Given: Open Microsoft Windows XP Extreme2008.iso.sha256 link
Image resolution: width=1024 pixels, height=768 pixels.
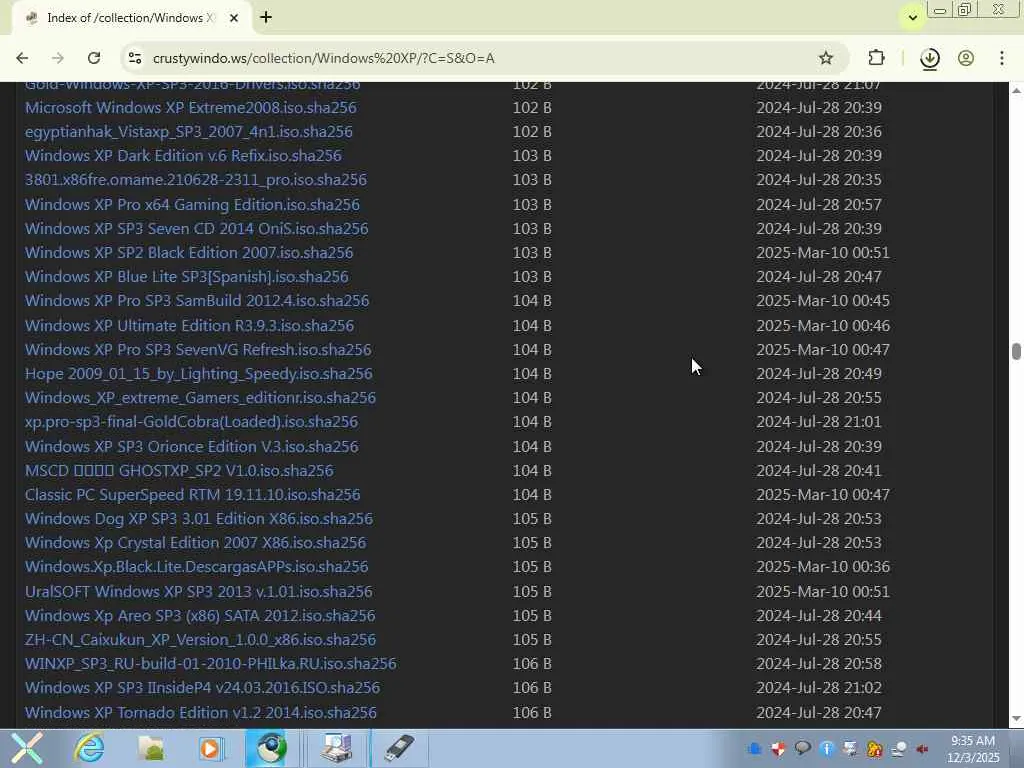Looking at the screenshot, I should 191,108.
